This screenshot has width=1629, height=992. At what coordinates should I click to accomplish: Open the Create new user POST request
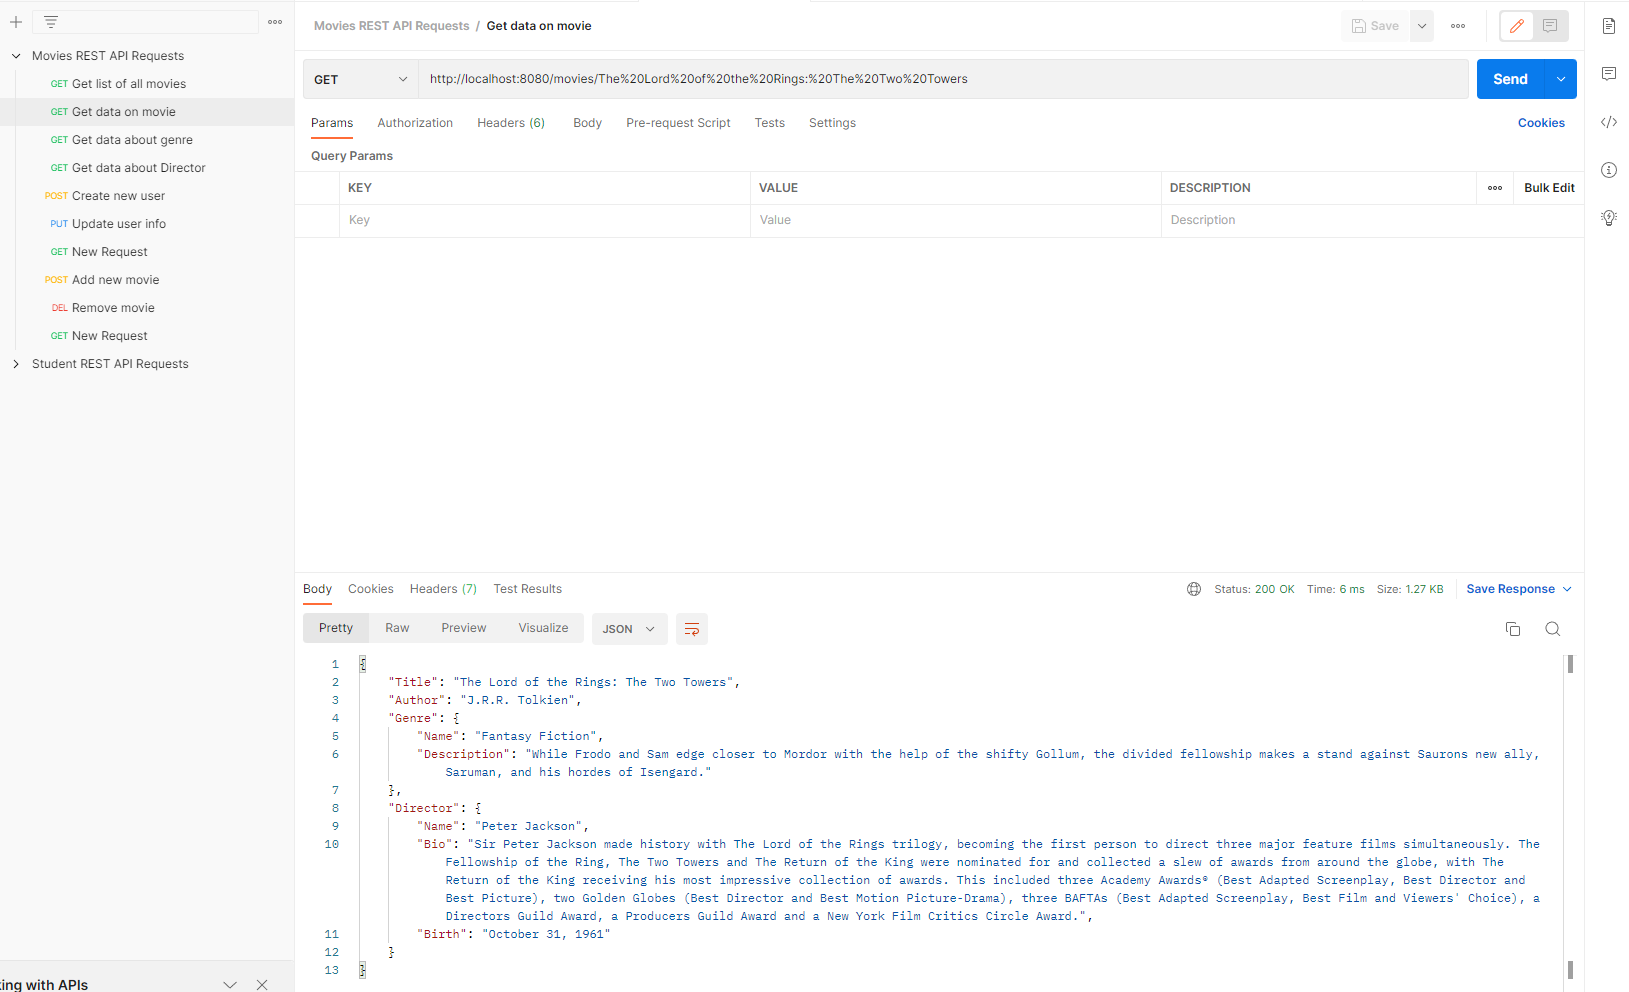click(x=147, y=196)
